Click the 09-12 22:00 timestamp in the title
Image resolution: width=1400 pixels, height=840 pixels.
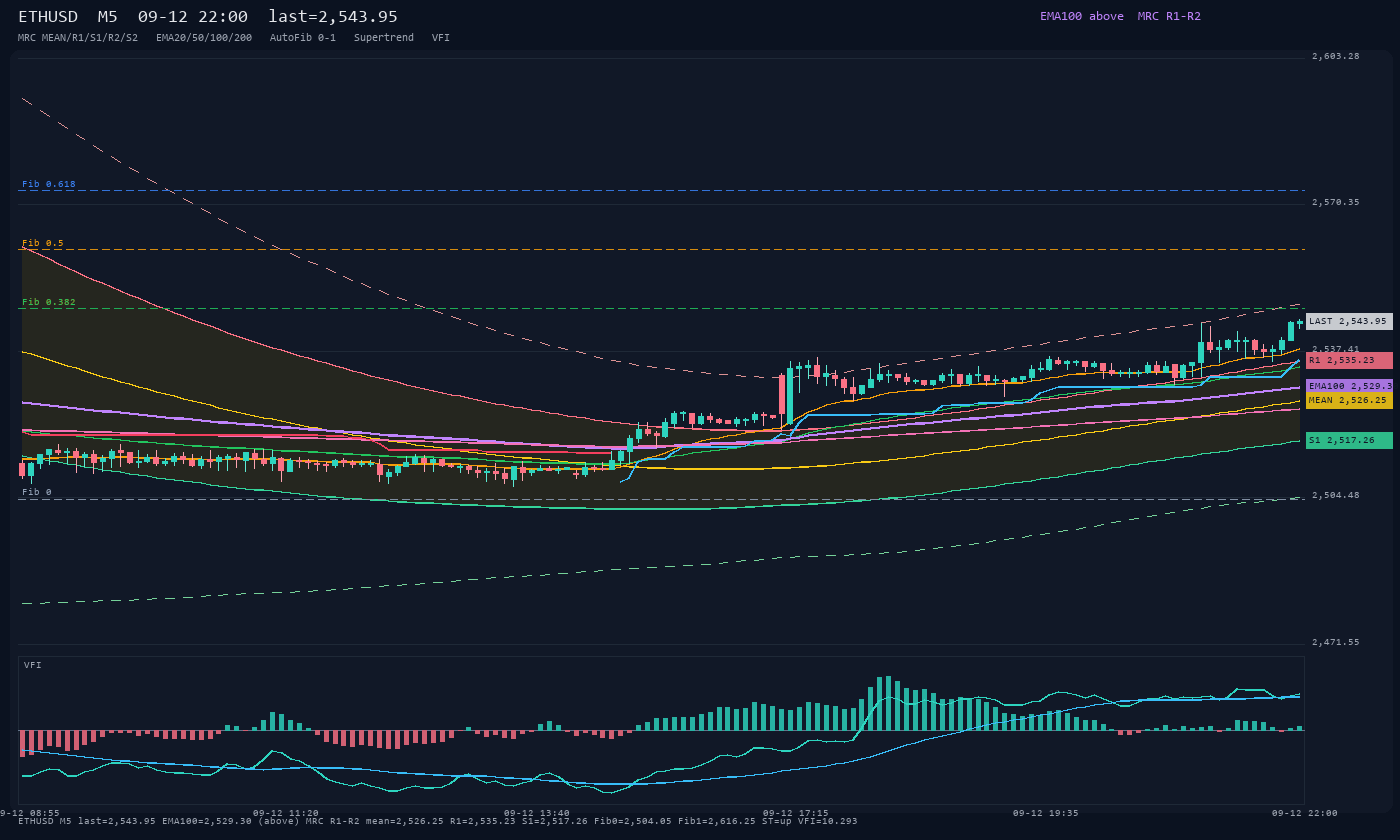(x=193, y=17)
